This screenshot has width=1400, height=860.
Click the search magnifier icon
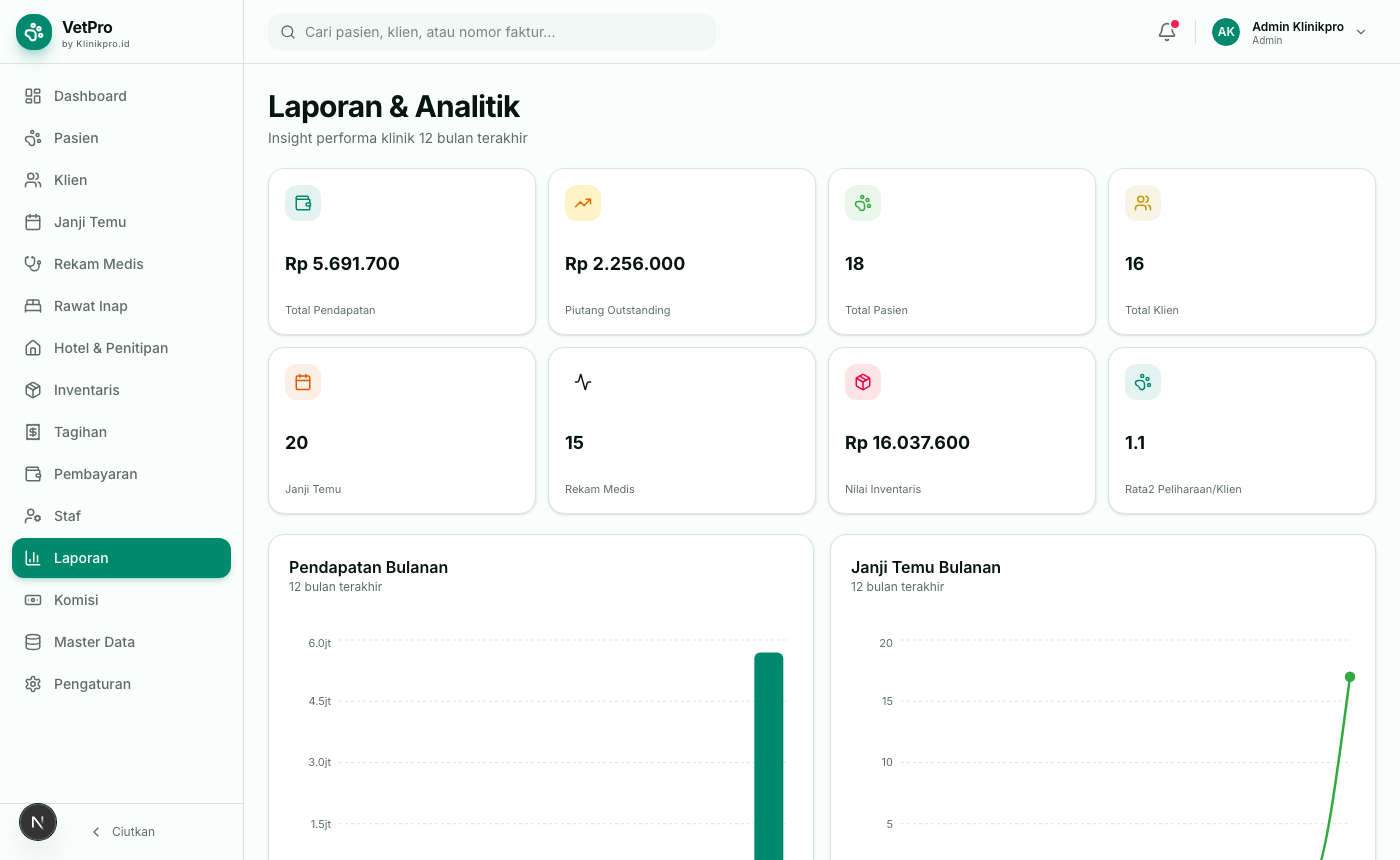point(288,32)
